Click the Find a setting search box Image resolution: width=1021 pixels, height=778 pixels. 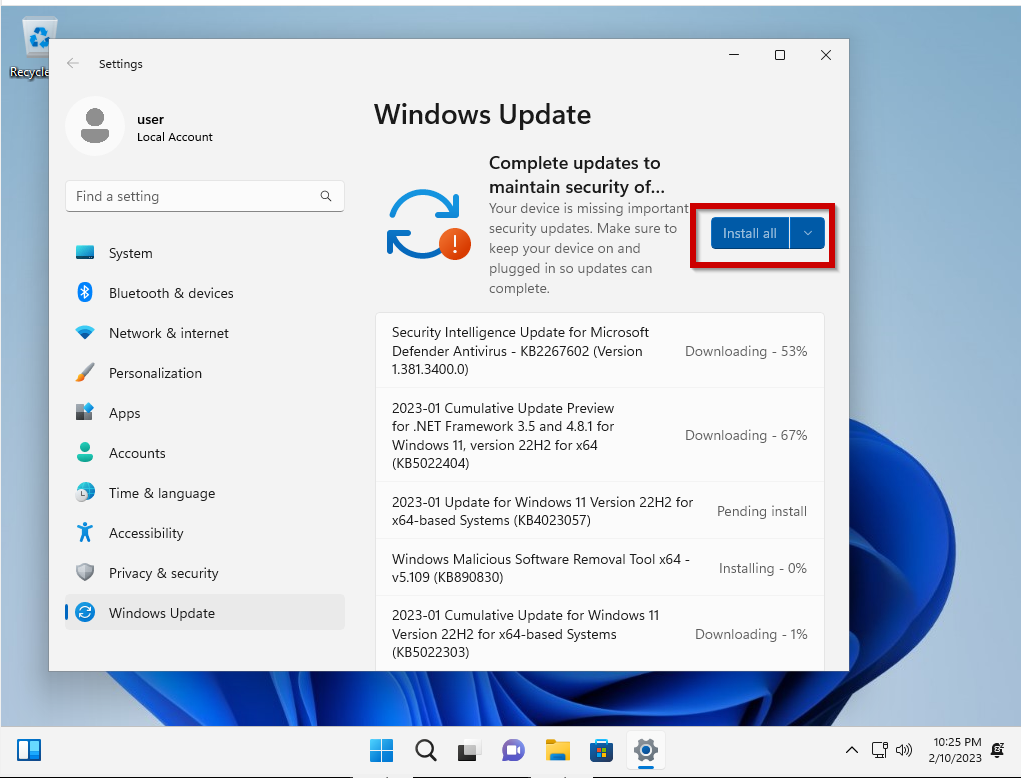tap(205, 196)
